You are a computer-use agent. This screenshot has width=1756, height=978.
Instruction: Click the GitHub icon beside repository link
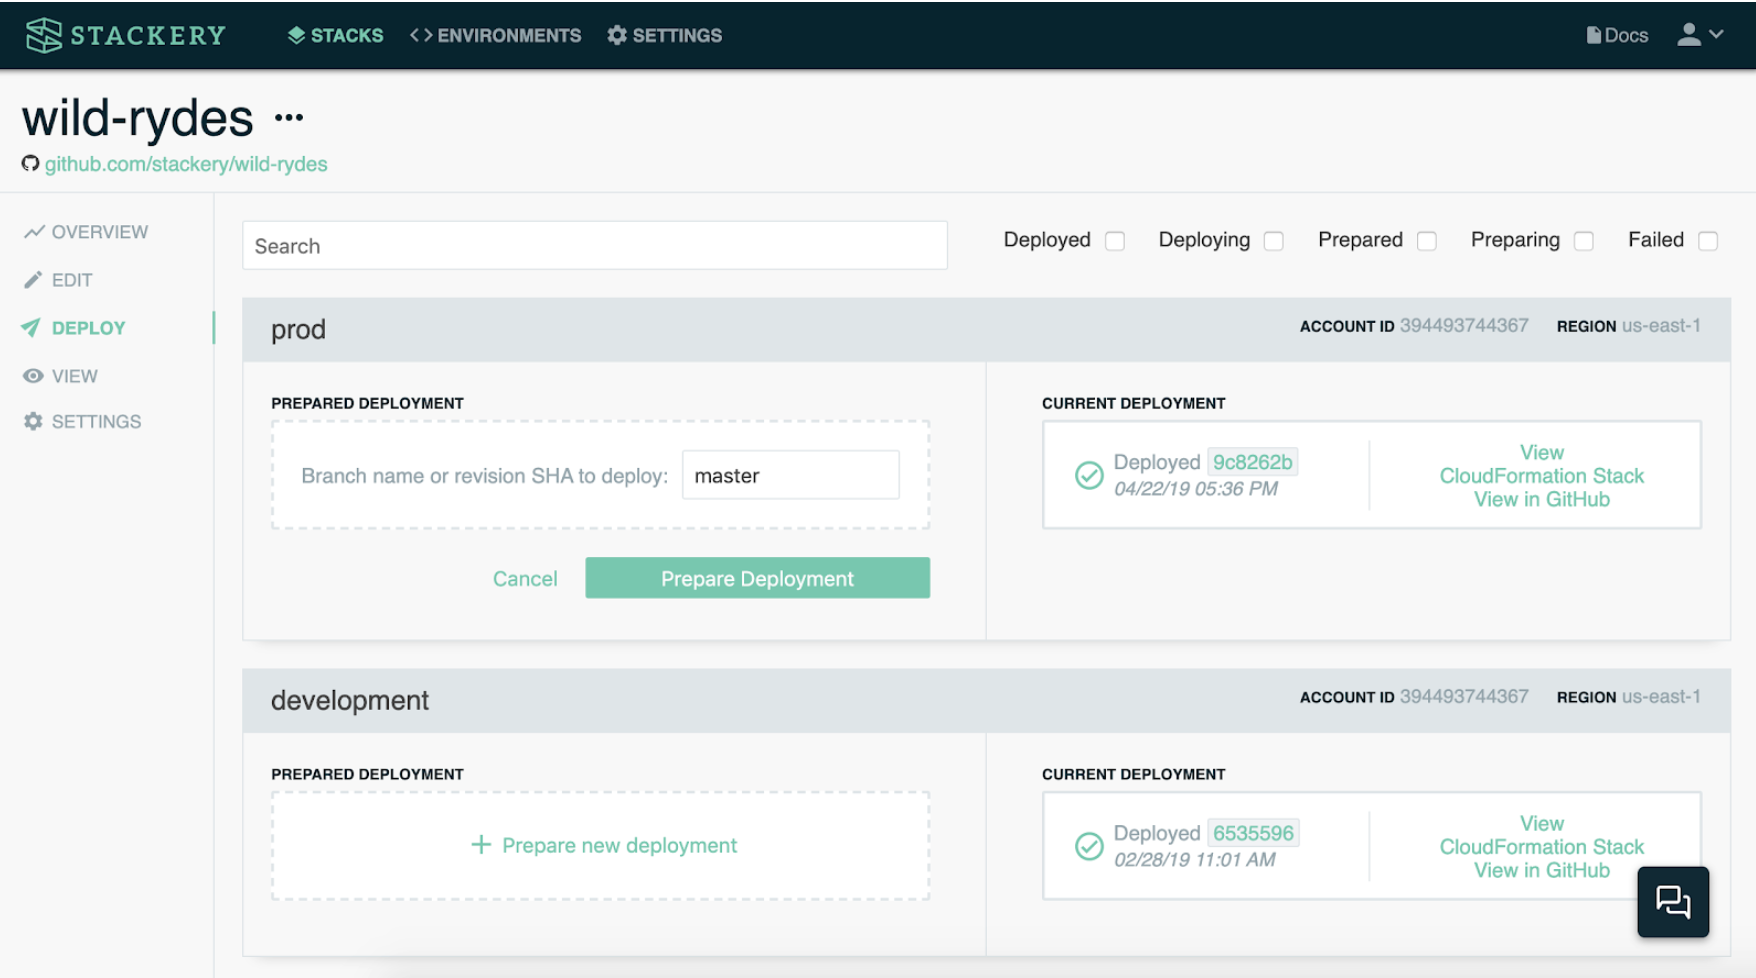(31, 163)
